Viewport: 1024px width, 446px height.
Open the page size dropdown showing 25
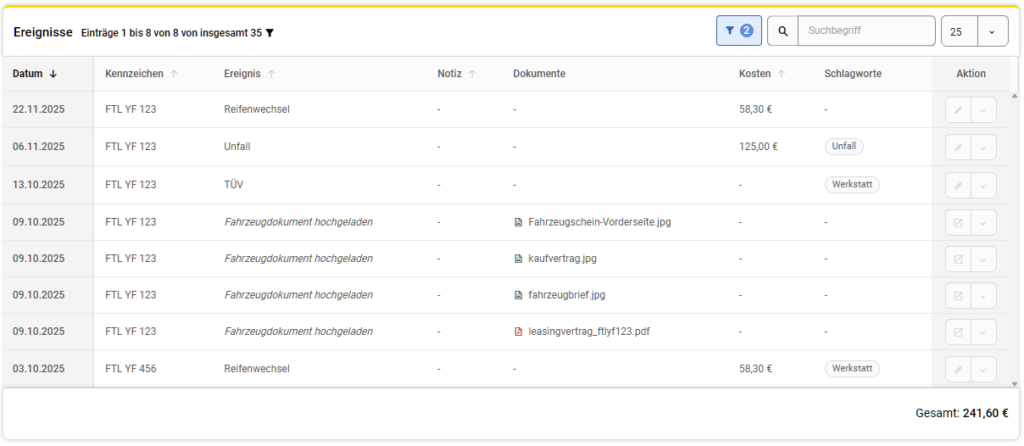[x=992, y=31]
